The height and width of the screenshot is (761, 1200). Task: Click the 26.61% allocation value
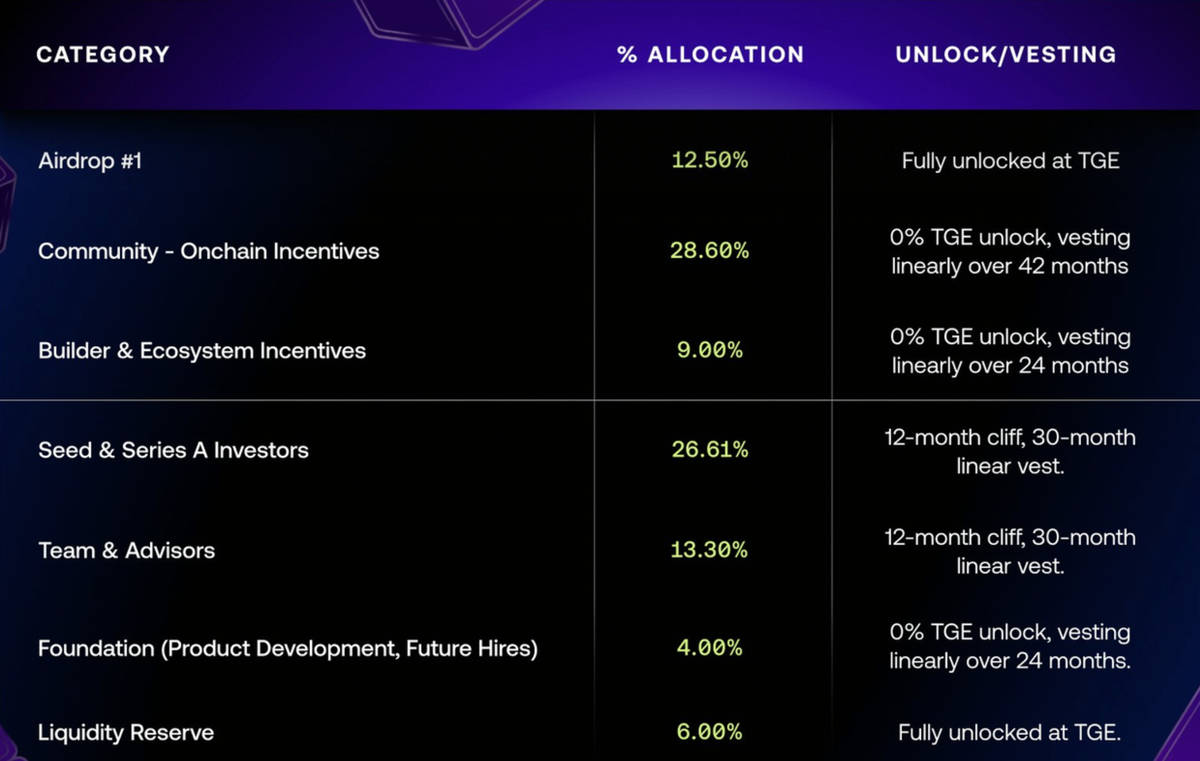point(710,450)
